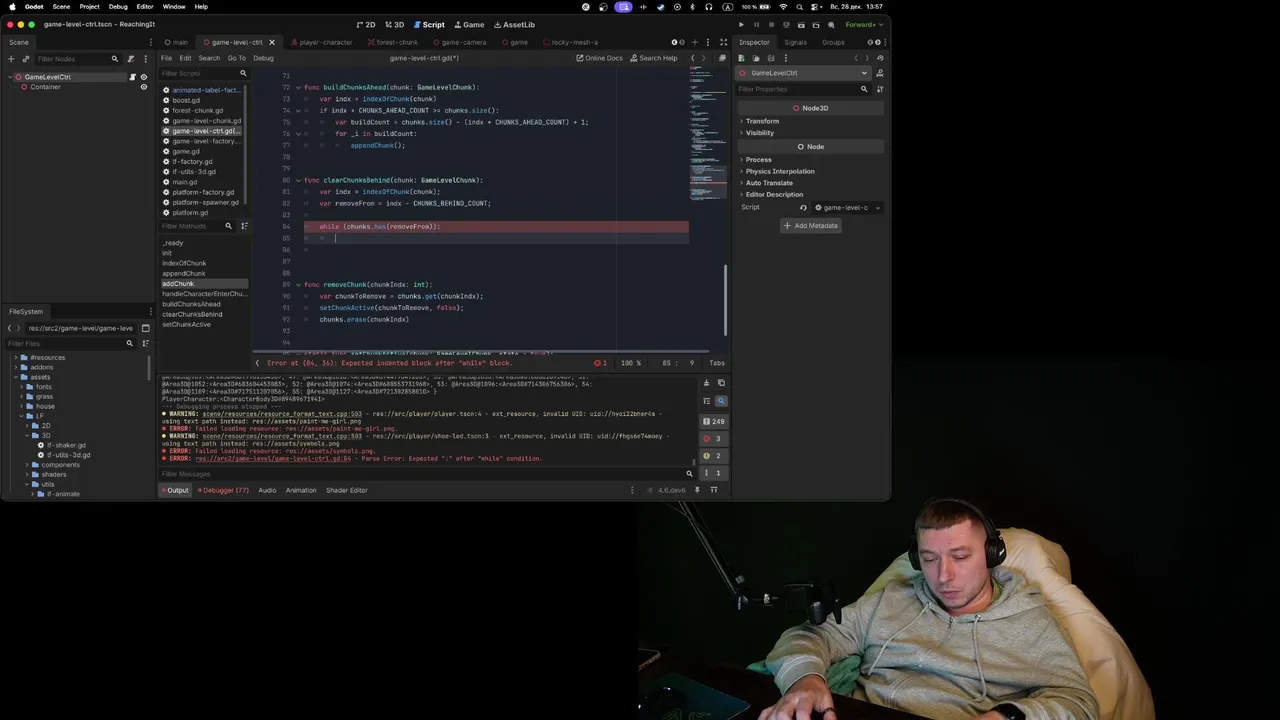Expand Physics Interpolation section

tap(779, 171)
